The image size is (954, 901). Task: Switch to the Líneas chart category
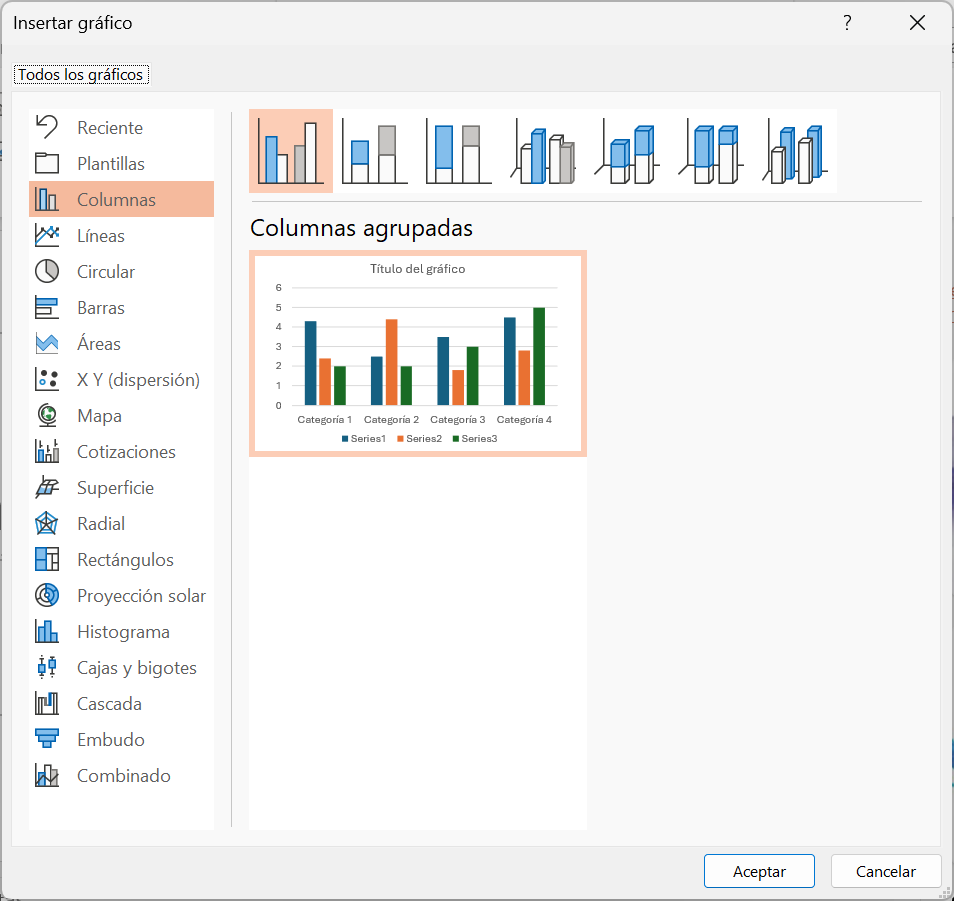(x=101, y=236)
